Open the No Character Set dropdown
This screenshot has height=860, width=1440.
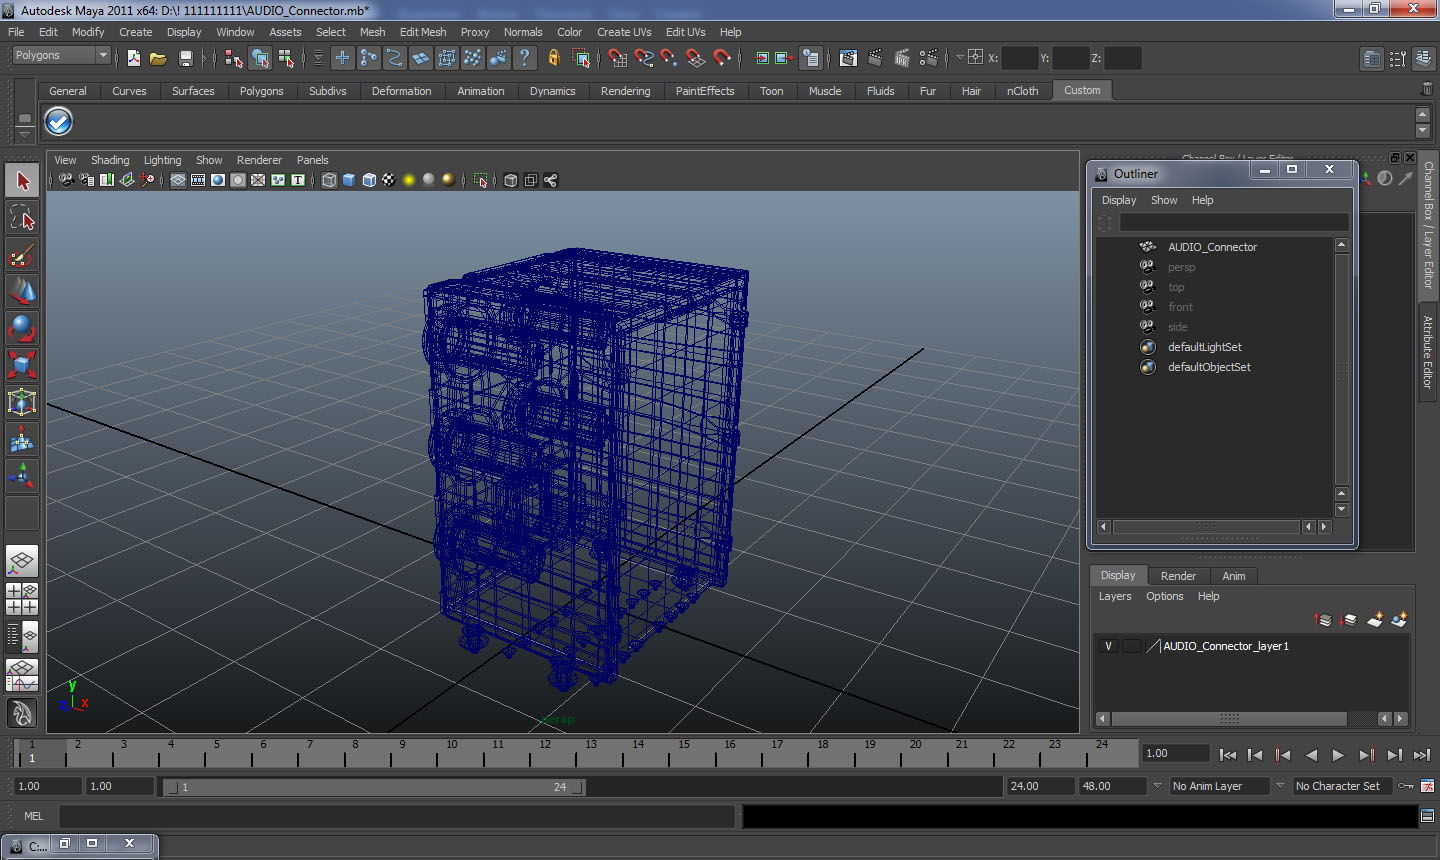click(x=1343, y=786)
